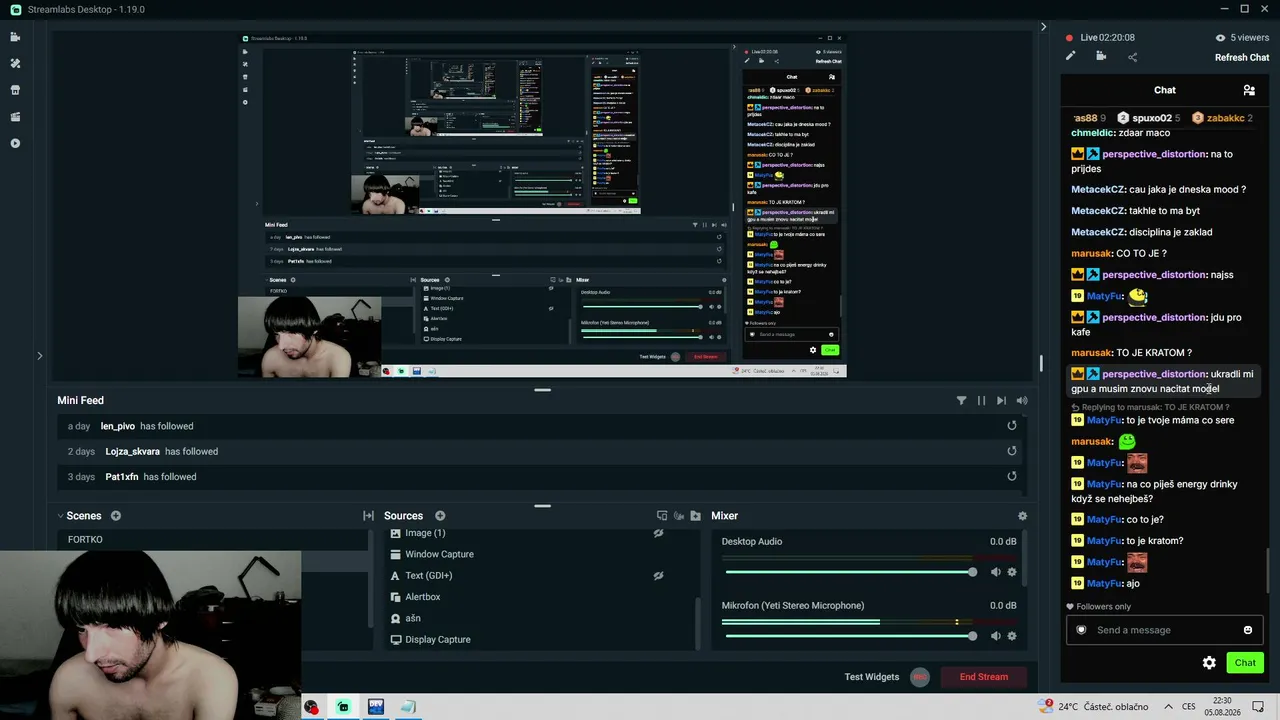Click Test Widgets
Image resolution: width=1280 pixels, height=720 pixels.
point(872,677)
